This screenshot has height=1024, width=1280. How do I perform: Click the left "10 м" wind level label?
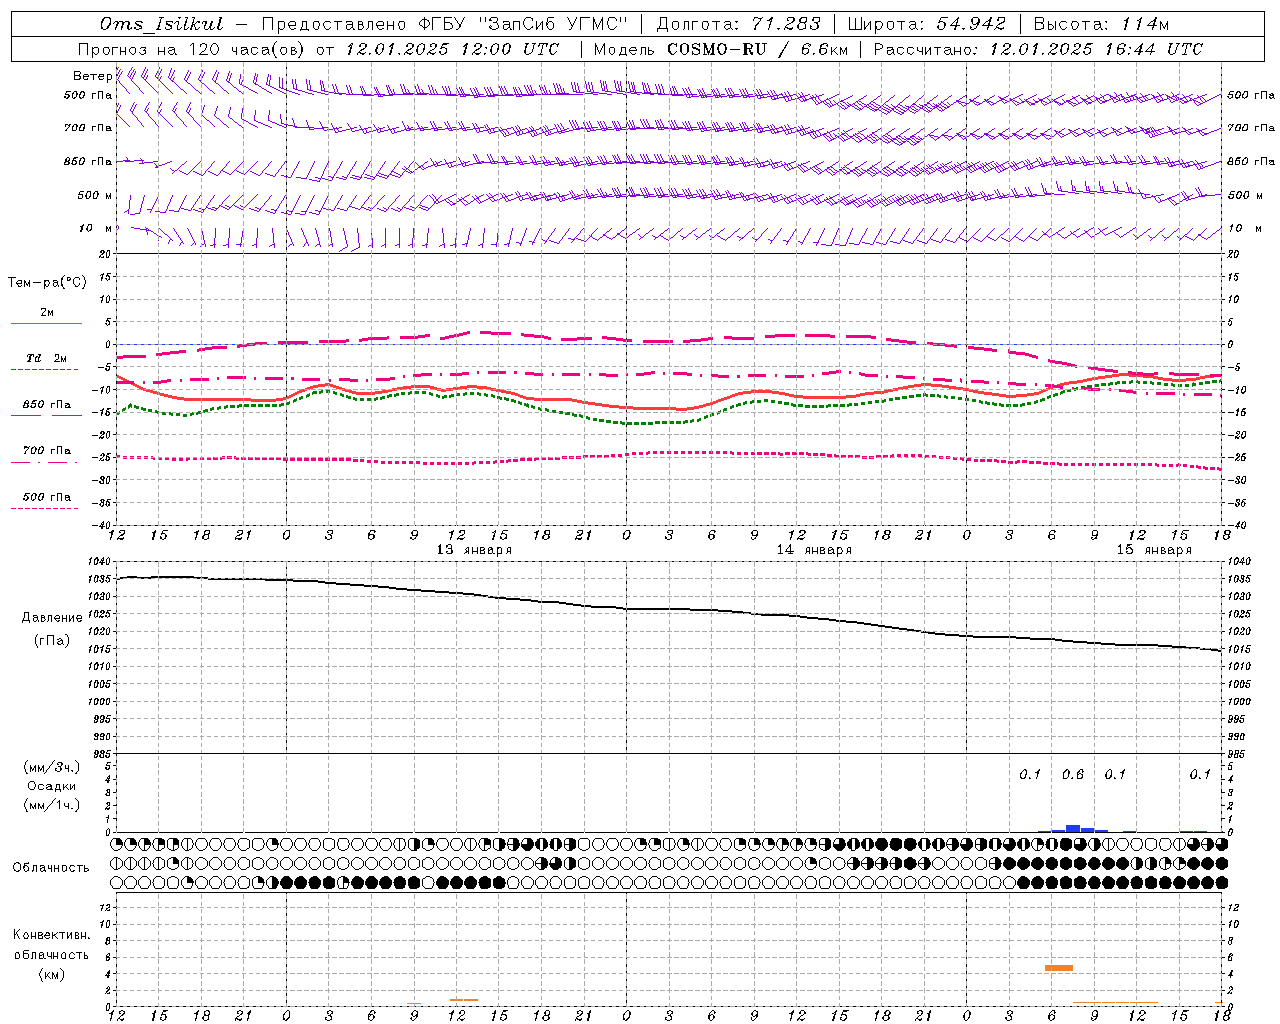click(x=95, y=228)
